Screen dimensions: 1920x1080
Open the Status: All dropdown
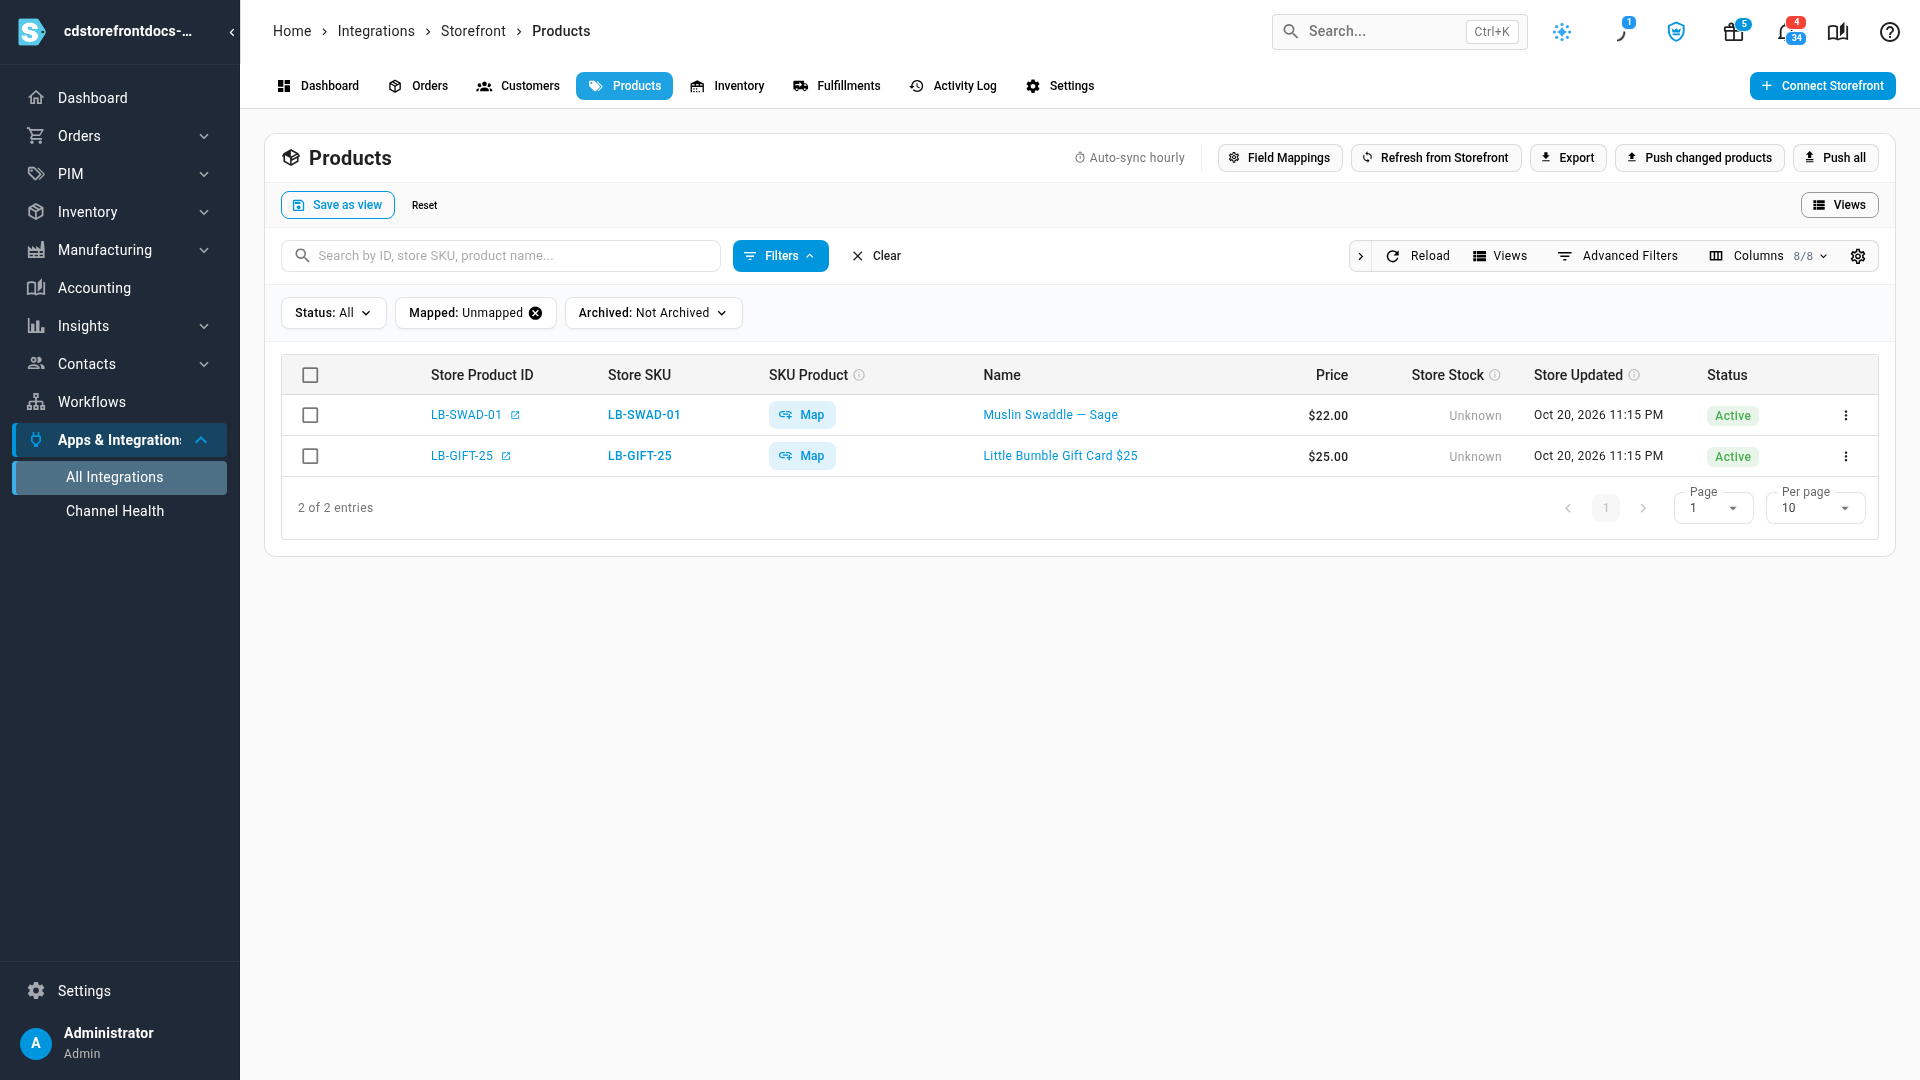[333, 313]
